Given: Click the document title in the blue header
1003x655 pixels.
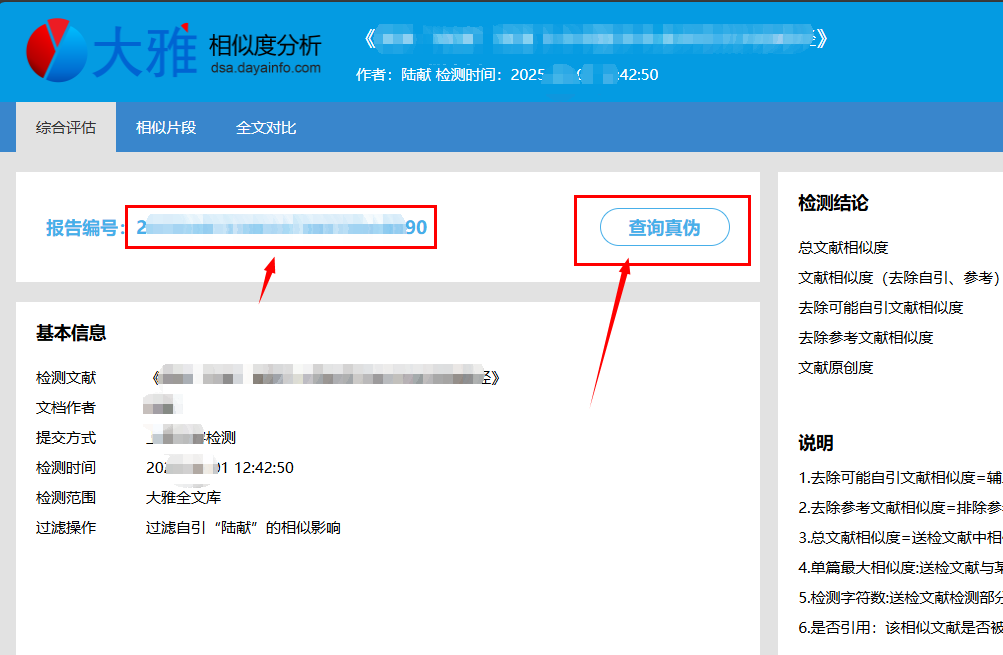Looking at the screenshot, I should [595, 40].
